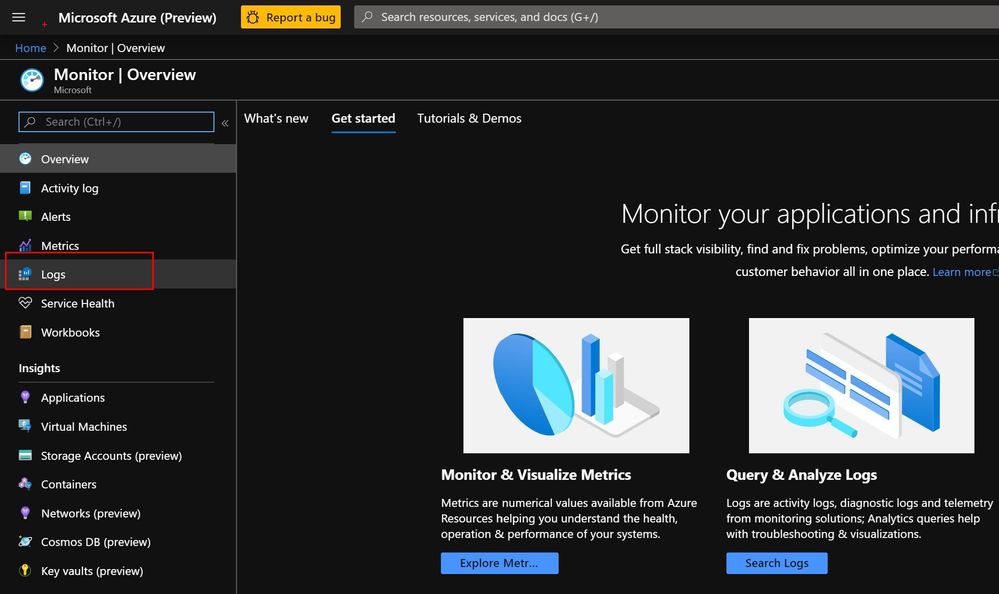Click the Insights section header

pyautogui.click(x=40, y=368)
